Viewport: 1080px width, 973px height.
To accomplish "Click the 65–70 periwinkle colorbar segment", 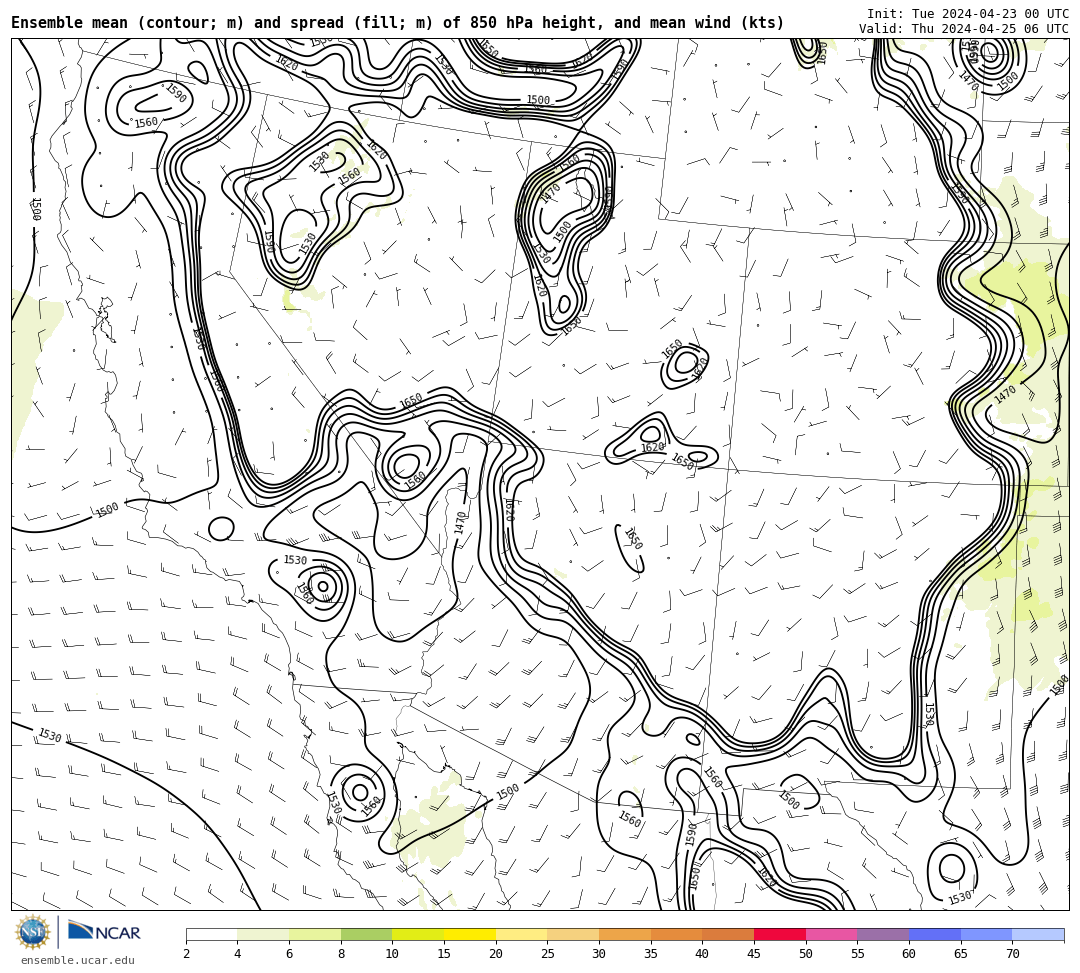I will click(986, 934).
